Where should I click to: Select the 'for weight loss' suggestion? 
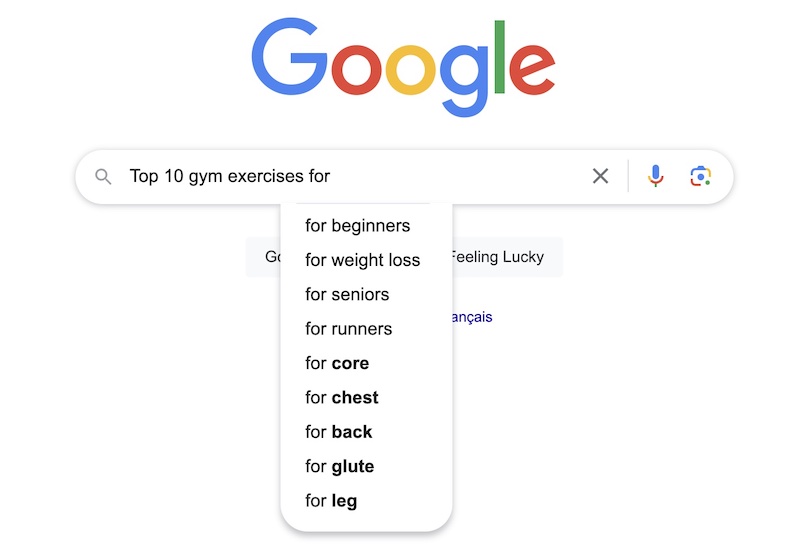[x=363, y=260]
